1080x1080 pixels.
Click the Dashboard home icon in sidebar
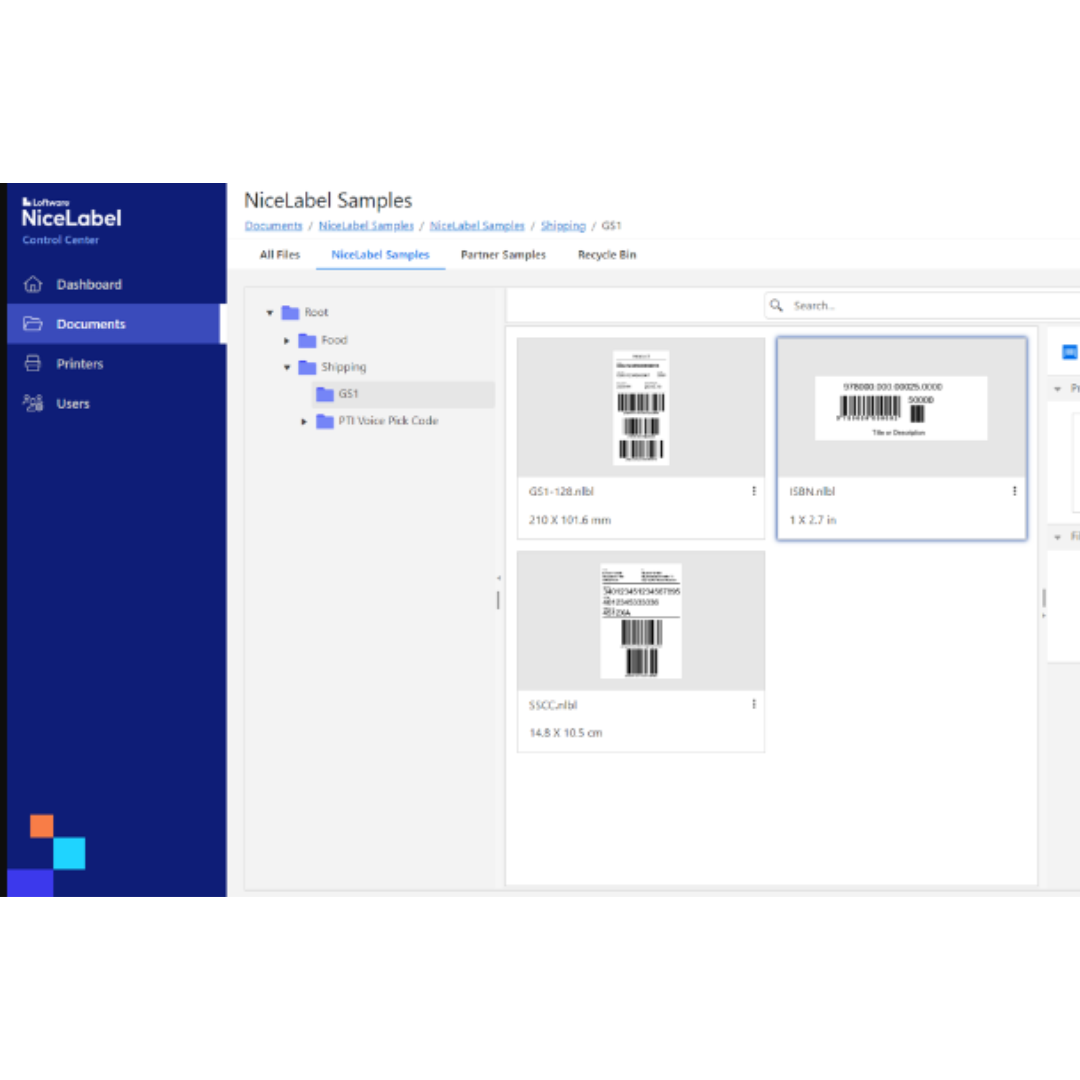33,285
